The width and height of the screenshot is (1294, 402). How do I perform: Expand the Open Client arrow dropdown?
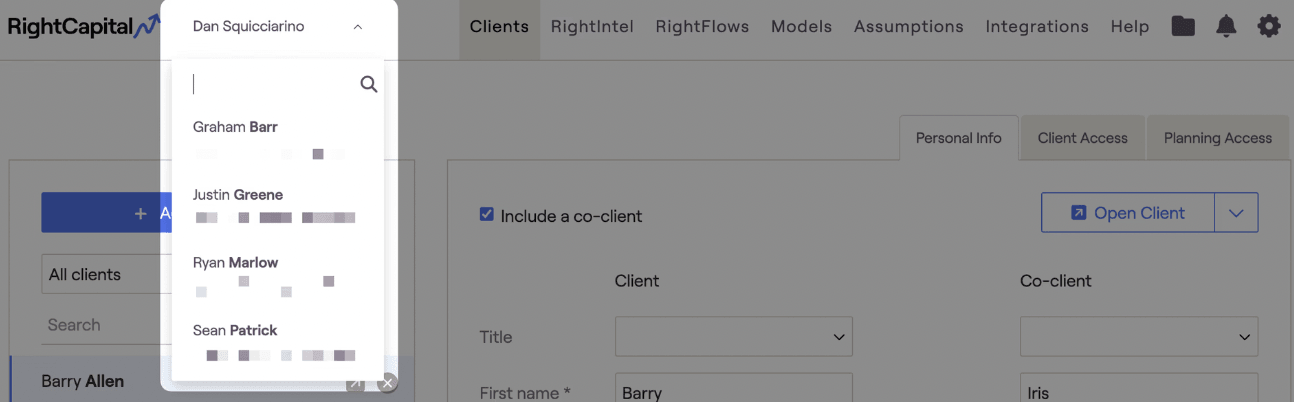tap(1236, 213)
